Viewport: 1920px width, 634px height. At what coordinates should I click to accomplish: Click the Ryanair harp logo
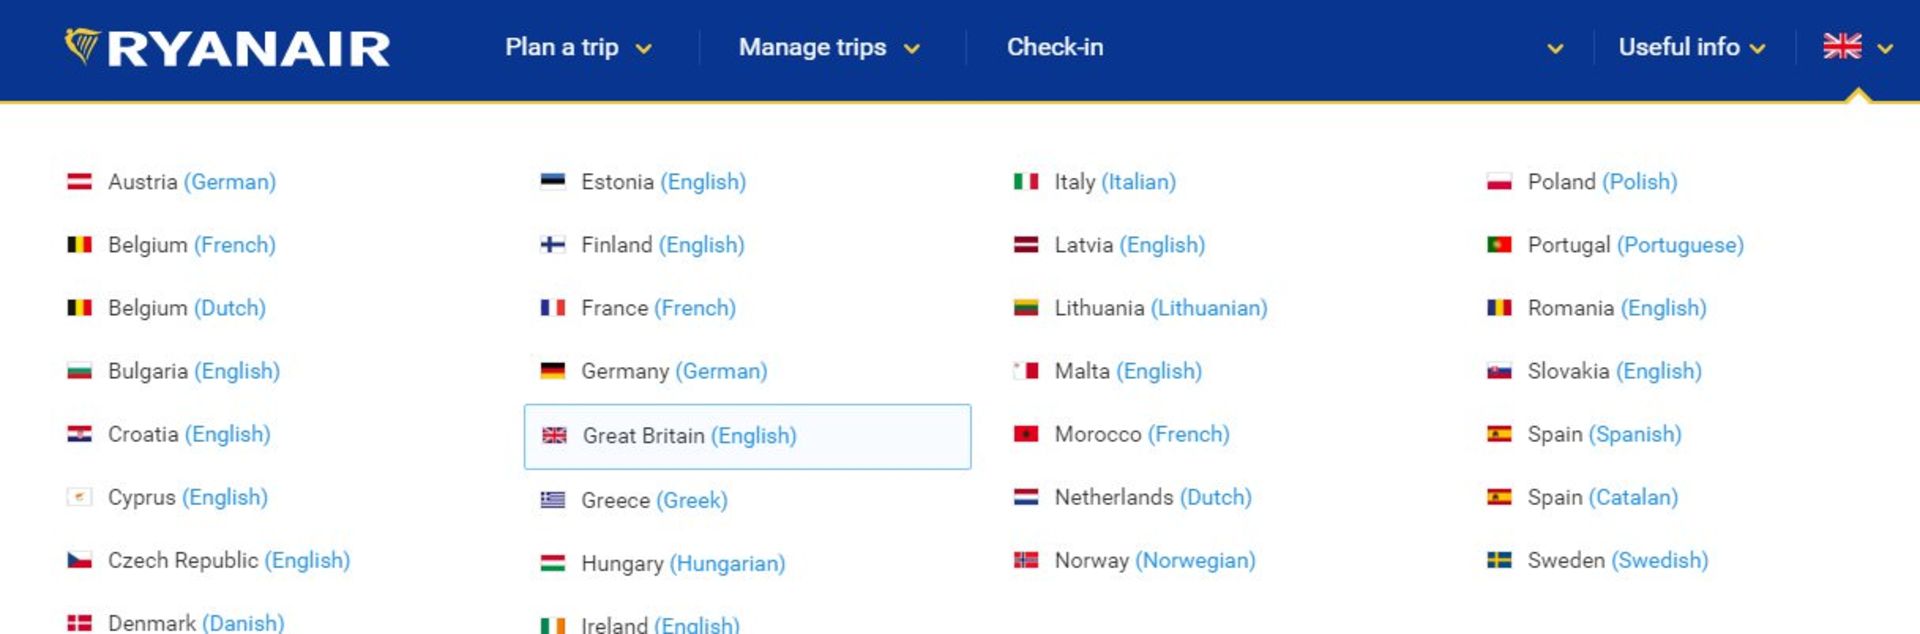(82, 46)
